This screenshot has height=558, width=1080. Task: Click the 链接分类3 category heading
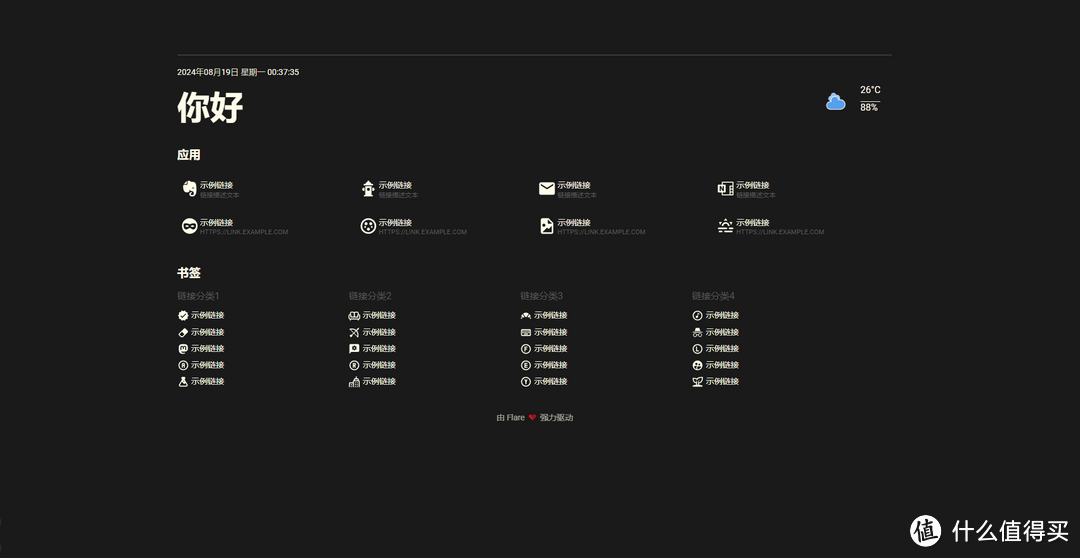pyautogui.click(x=541, y=296)
